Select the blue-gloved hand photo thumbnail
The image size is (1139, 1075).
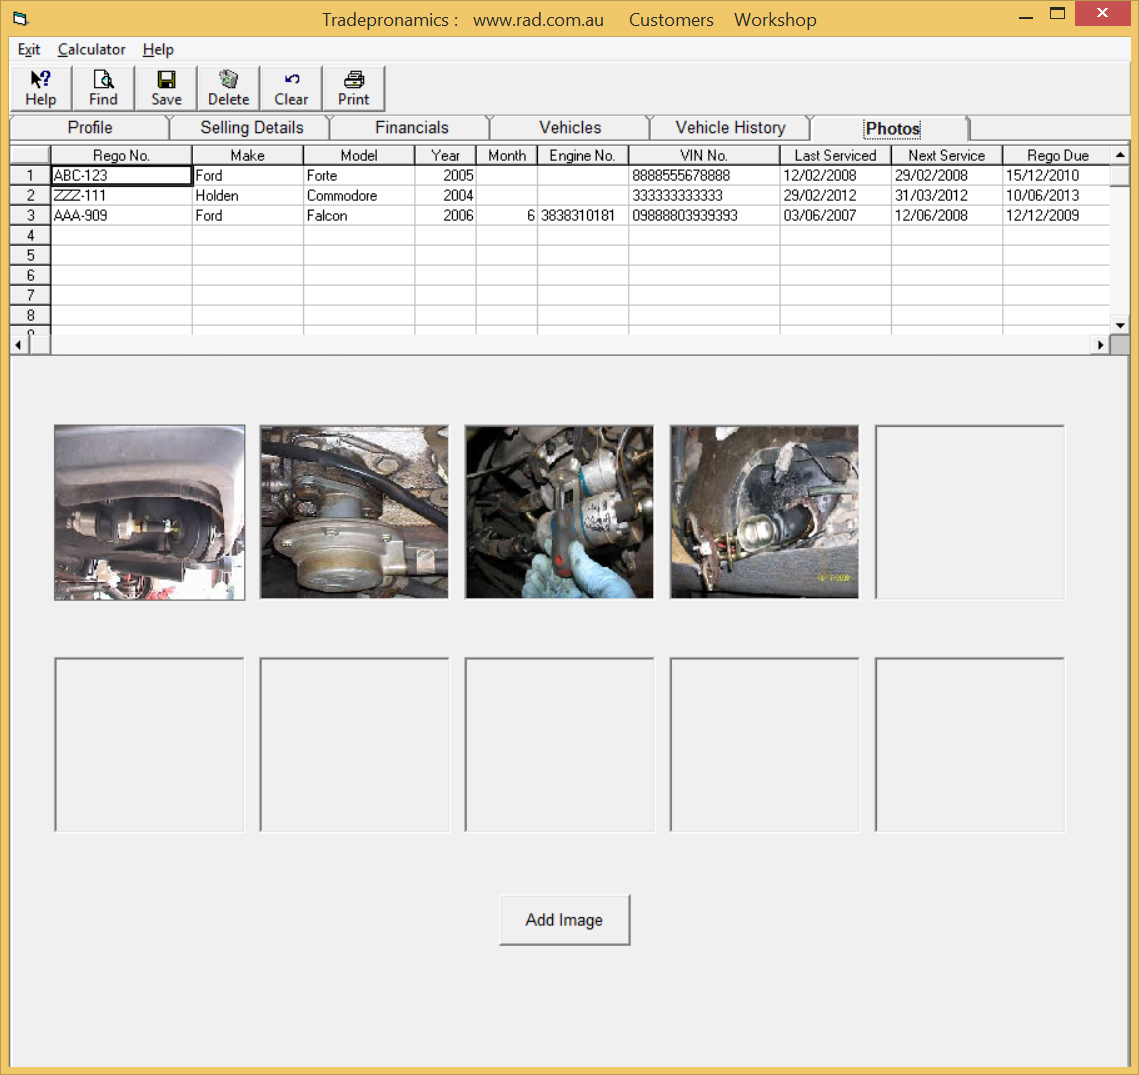(x=559, y=512)
